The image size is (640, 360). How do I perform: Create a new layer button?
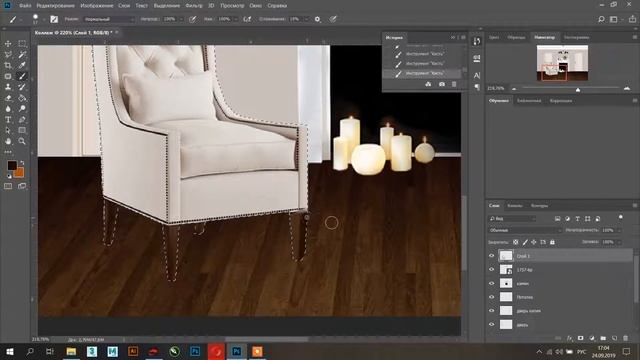click(x=614, y=338)
